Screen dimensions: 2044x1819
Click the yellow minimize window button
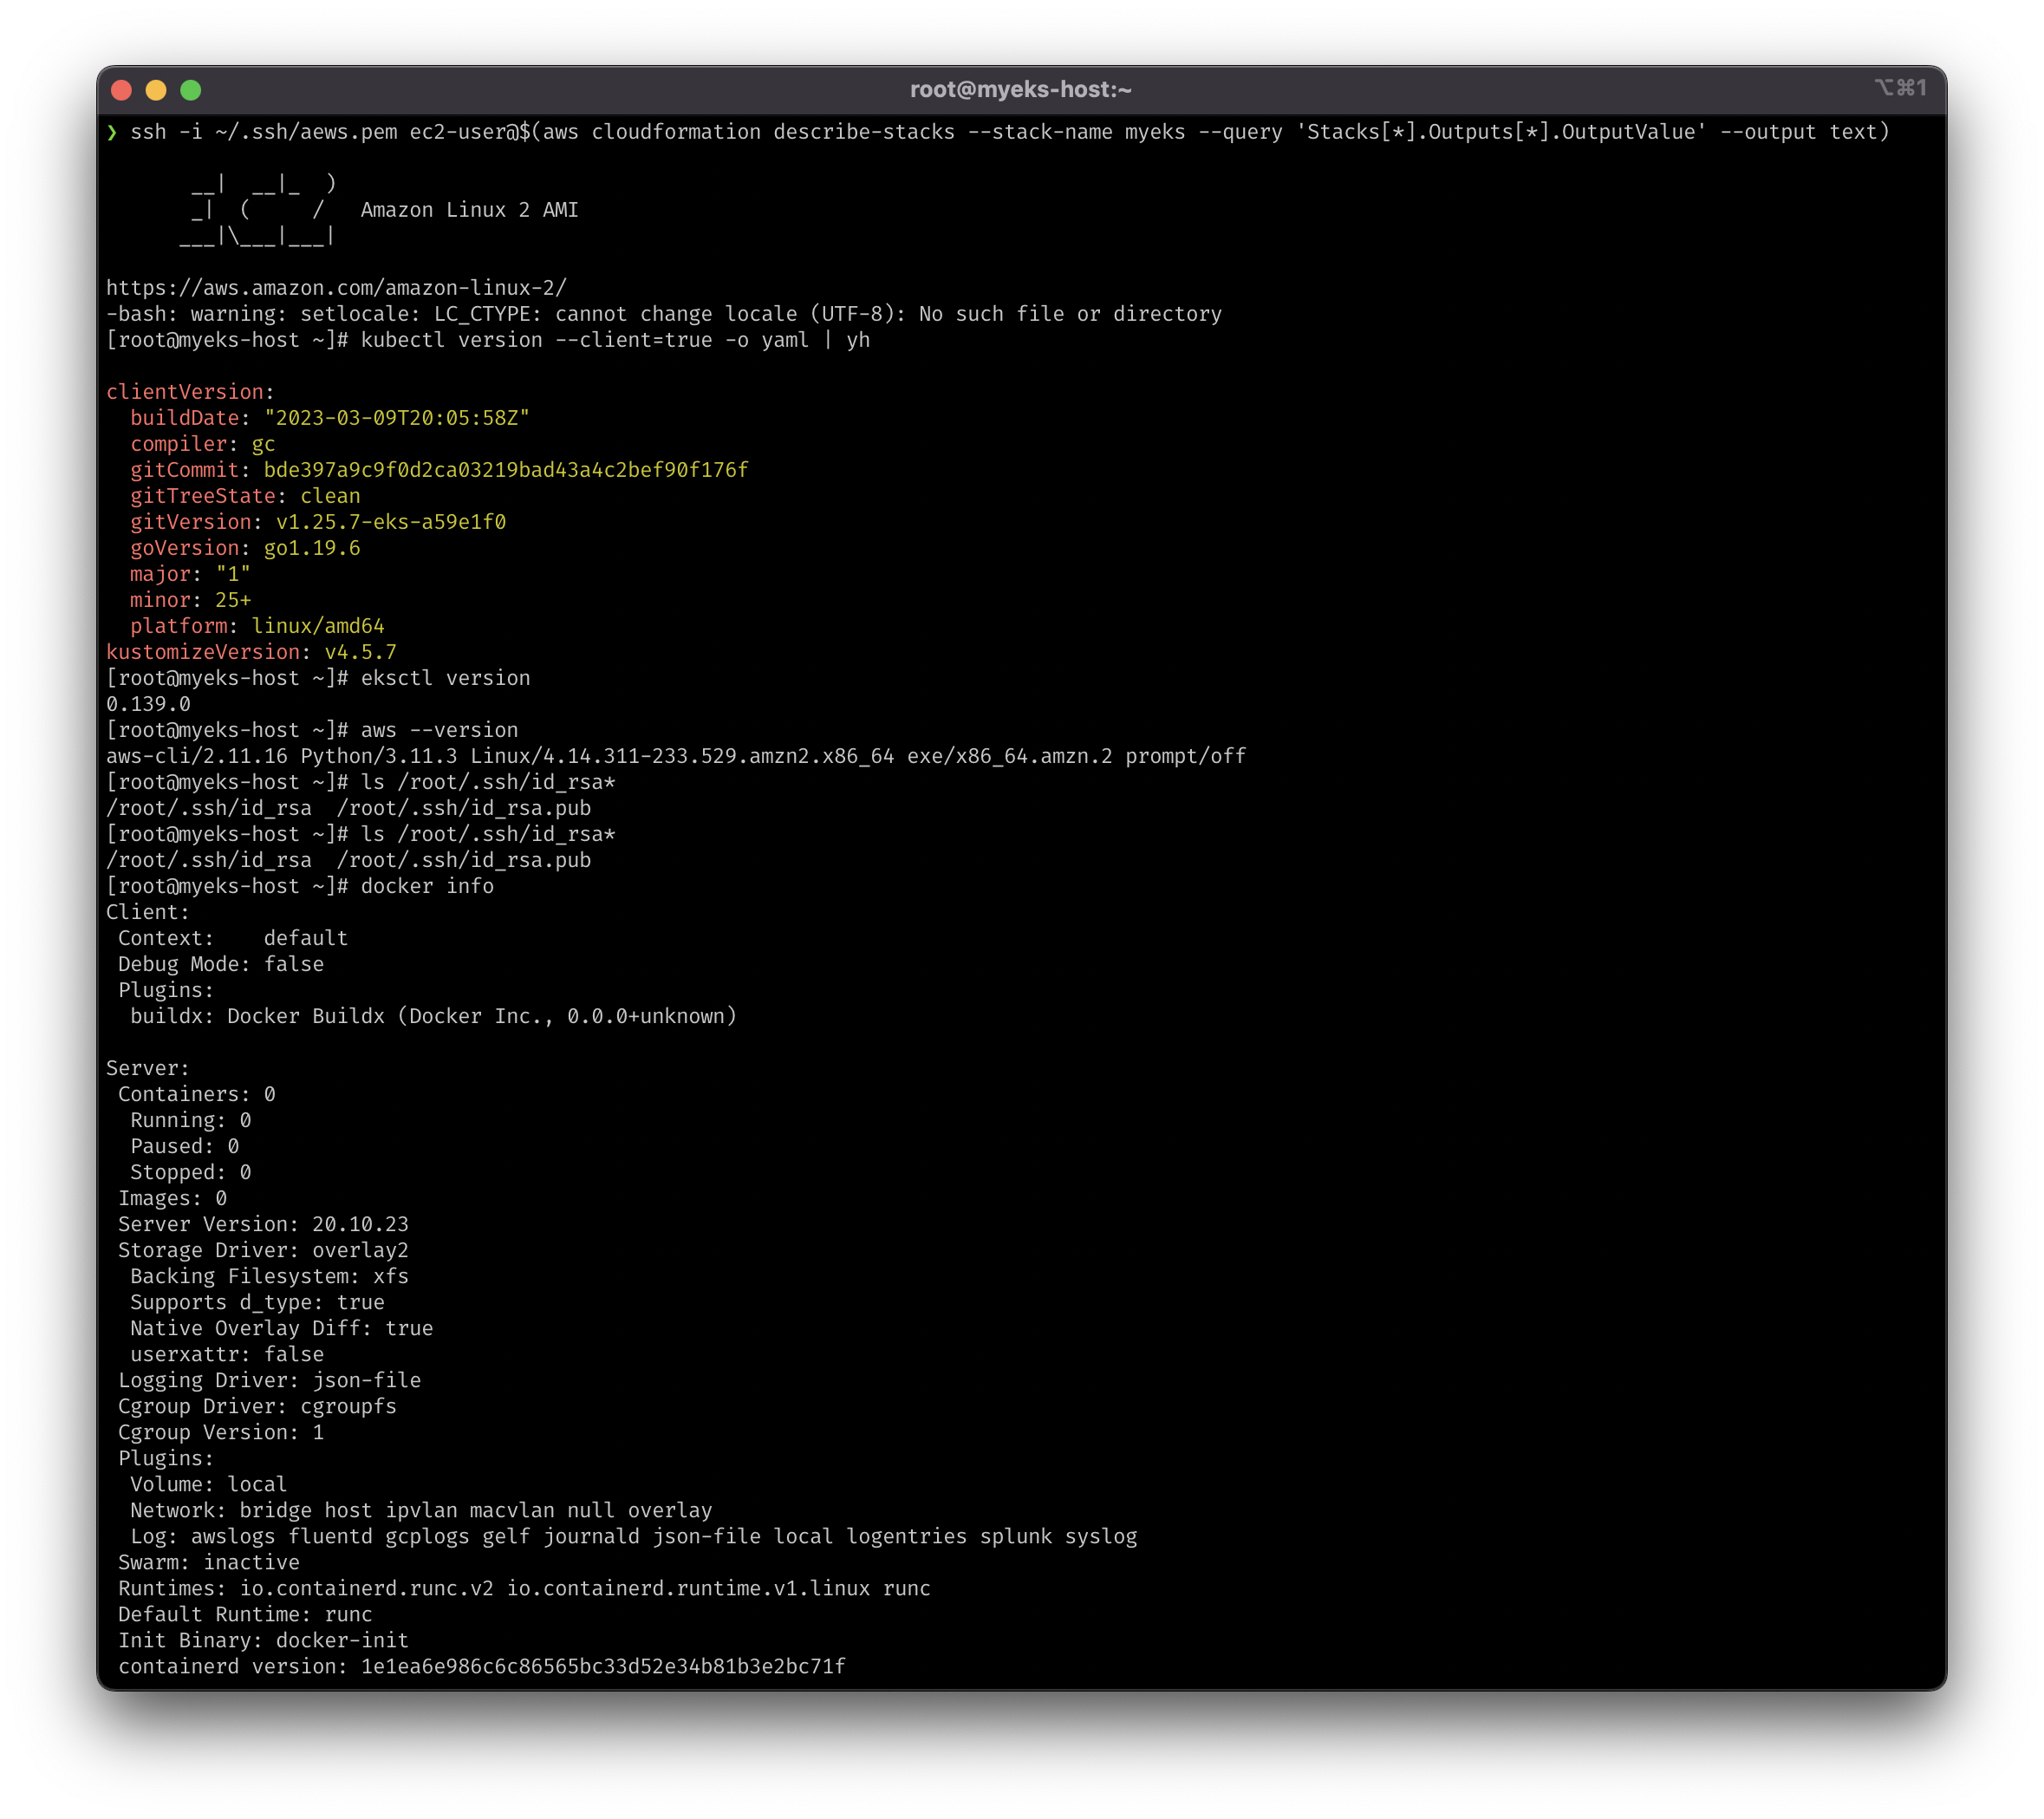pos(156,90)
